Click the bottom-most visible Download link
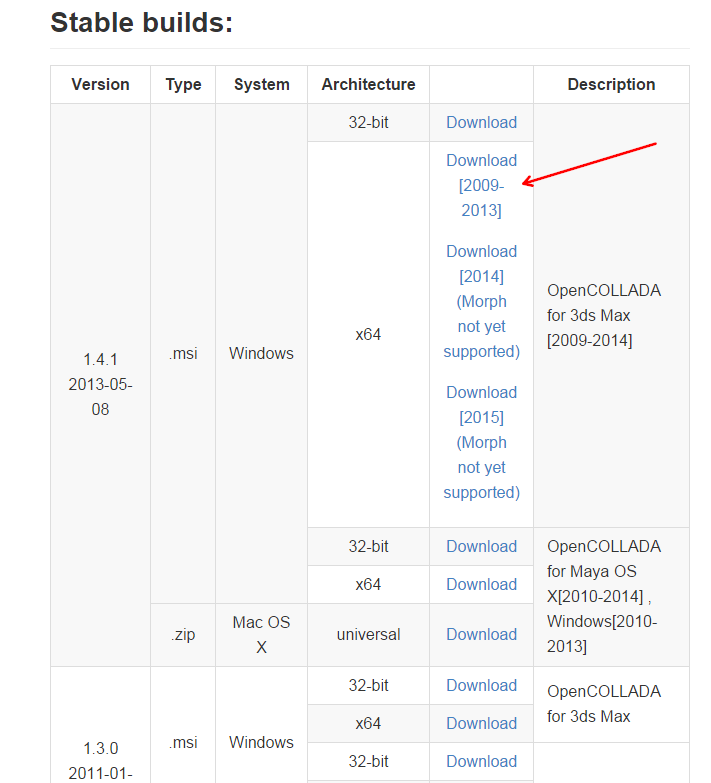Viewport: 711px width, 783px height. pyautogui.click(x=481, y=761)
